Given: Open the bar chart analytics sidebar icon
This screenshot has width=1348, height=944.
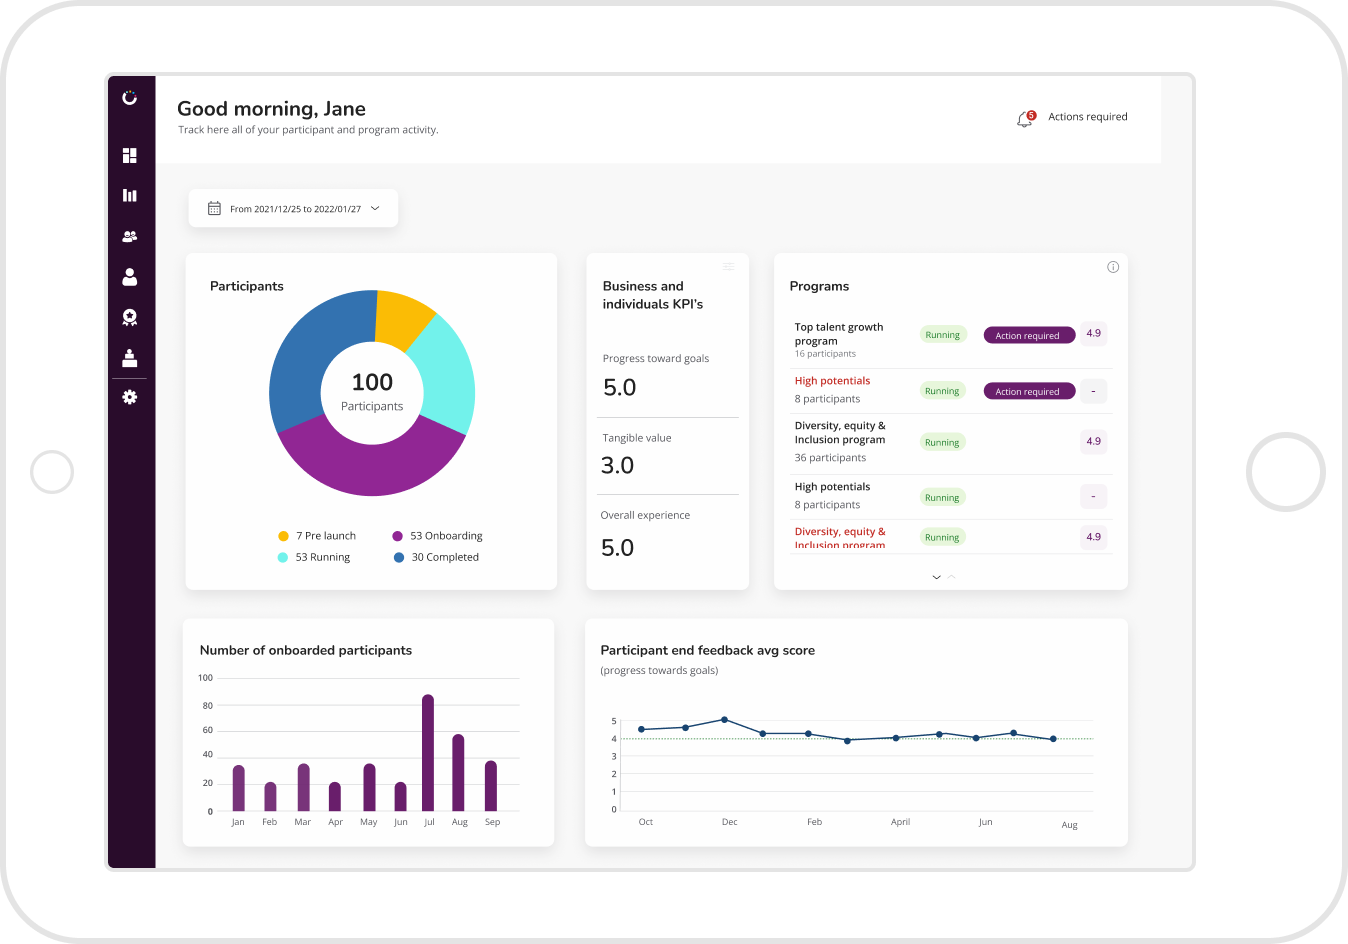Looking at the screenshot, I should pos(129,195).
